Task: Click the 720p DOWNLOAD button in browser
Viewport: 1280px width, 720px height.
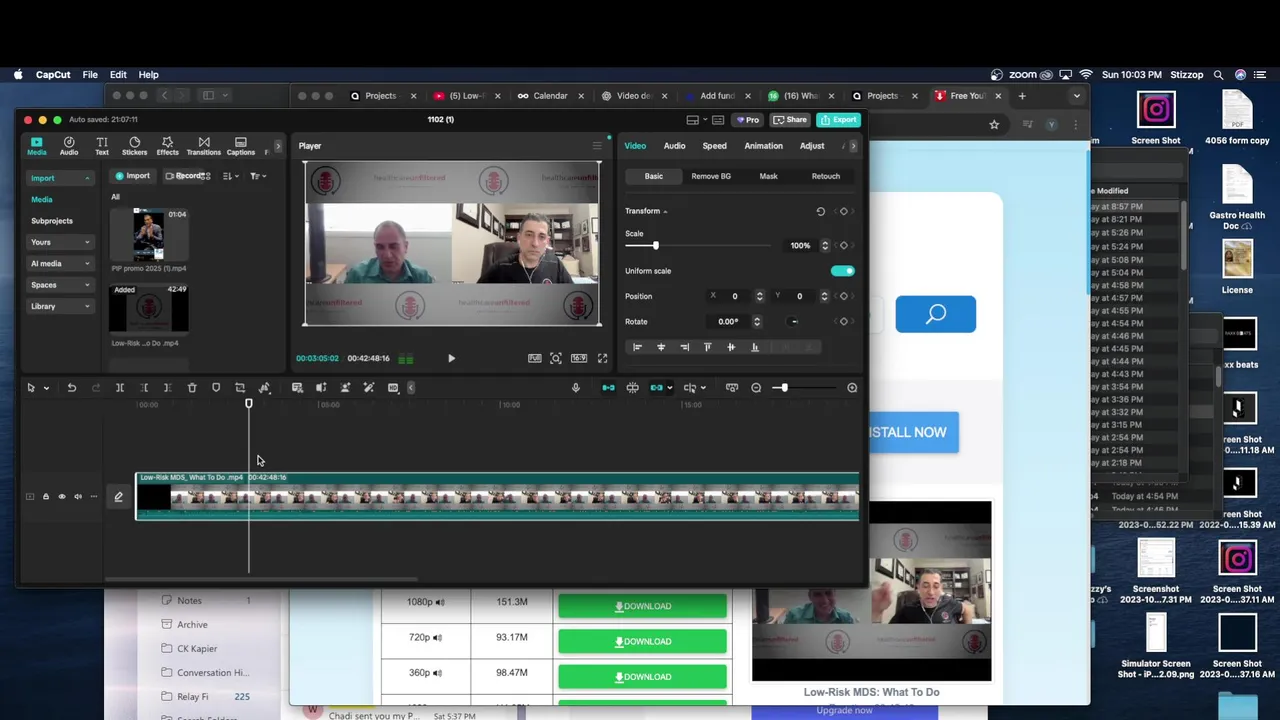Action: coord(642,641)
